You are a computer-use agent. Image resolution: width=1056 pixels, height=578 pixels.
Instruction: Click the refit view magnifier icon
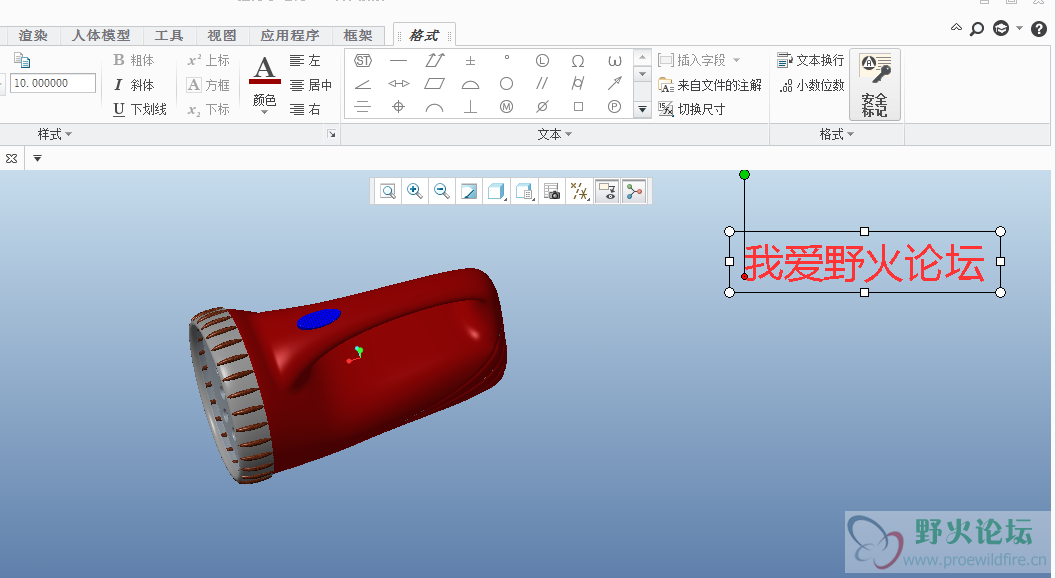click(388, 191)
